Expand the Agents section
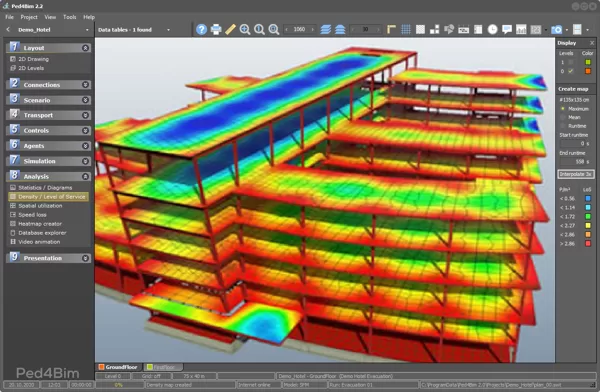The width and height of the screenshot is (600, 392). [85, 146]
